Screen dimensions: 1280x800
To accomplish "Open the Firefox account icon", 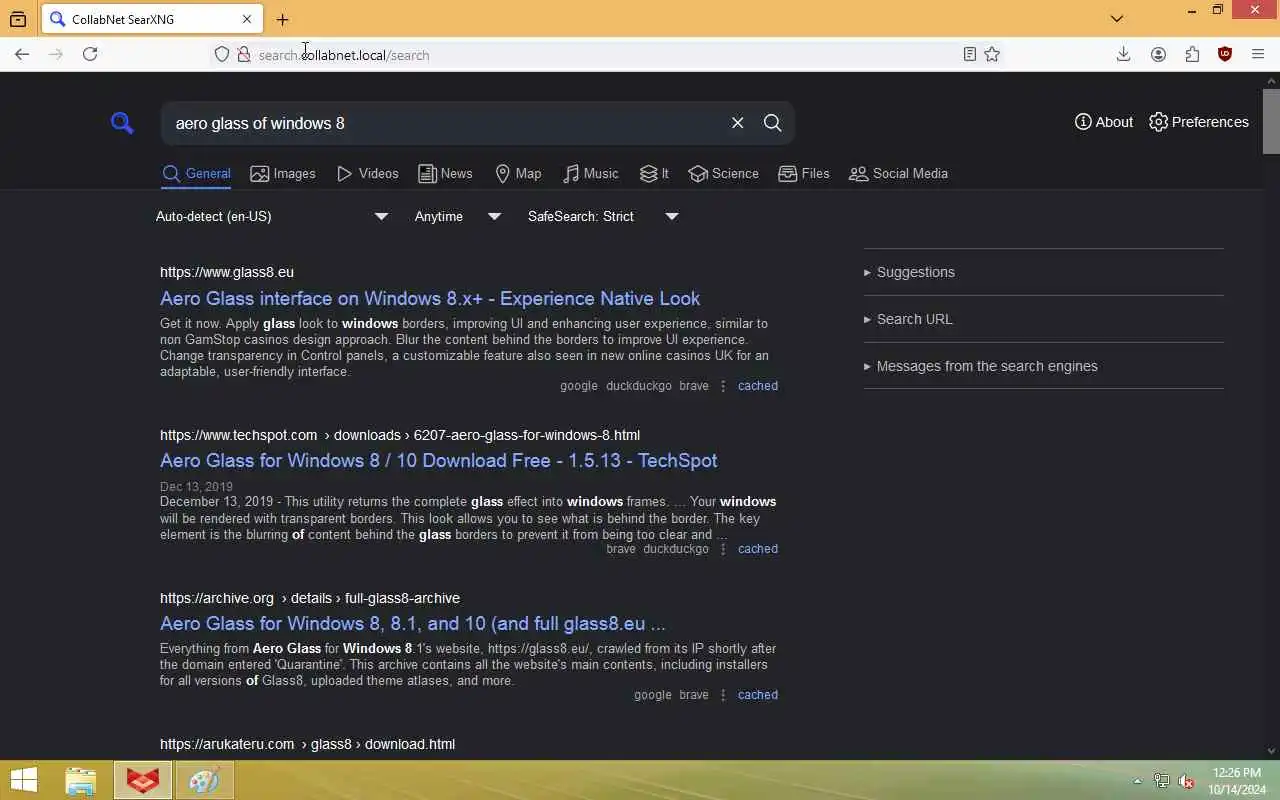I will coord(1158,55).
